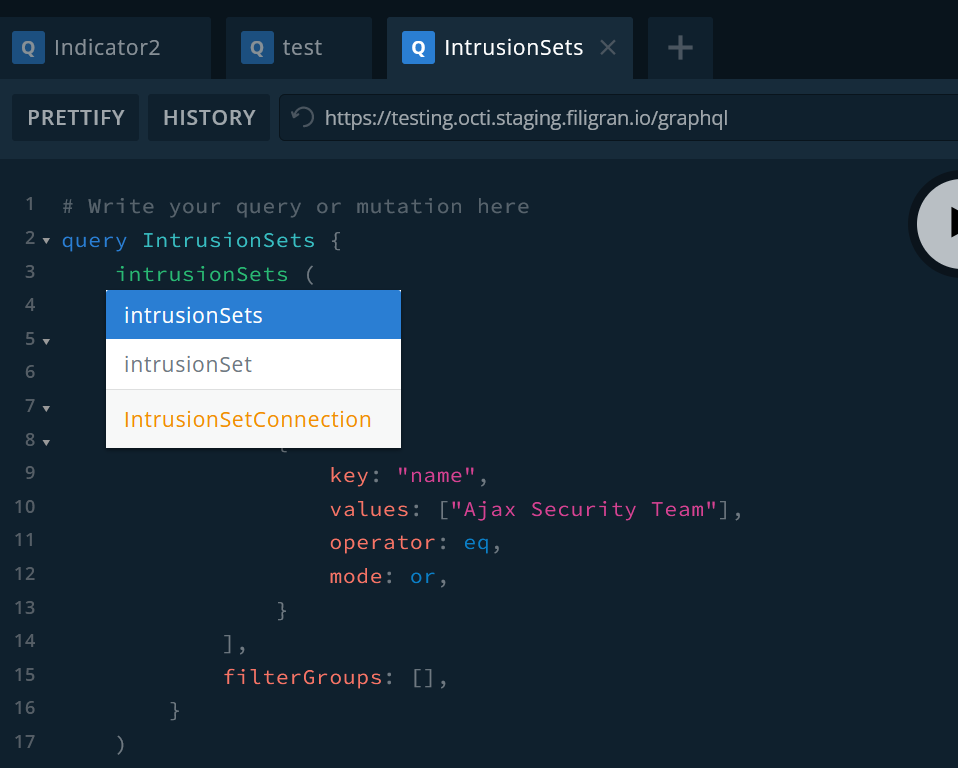Choose intrusionSets autocomplete suggestion
The width and height of the screenshot is (958, 768).
(254, 315)
